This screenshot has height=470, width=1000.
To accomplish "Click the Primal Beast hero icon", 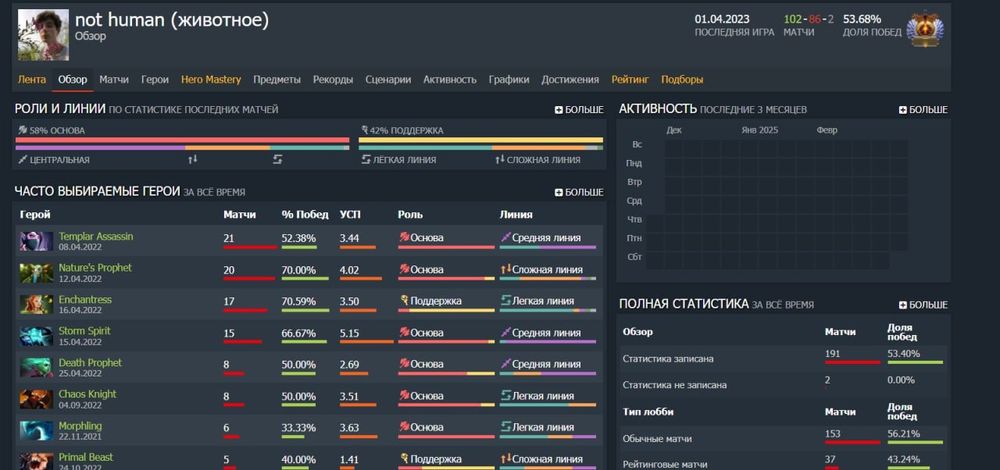I will 36,461.
